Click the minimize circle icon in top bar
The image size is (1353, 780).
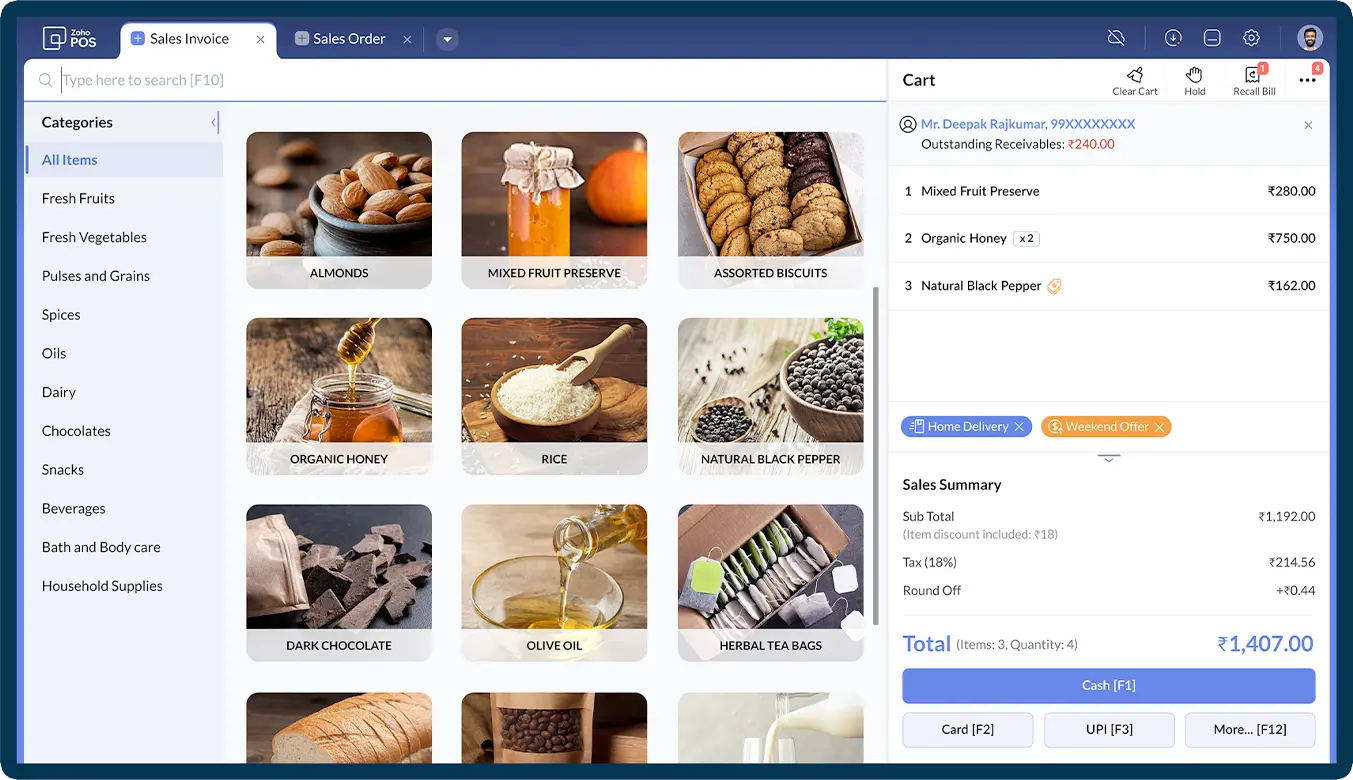(1212, 38)
